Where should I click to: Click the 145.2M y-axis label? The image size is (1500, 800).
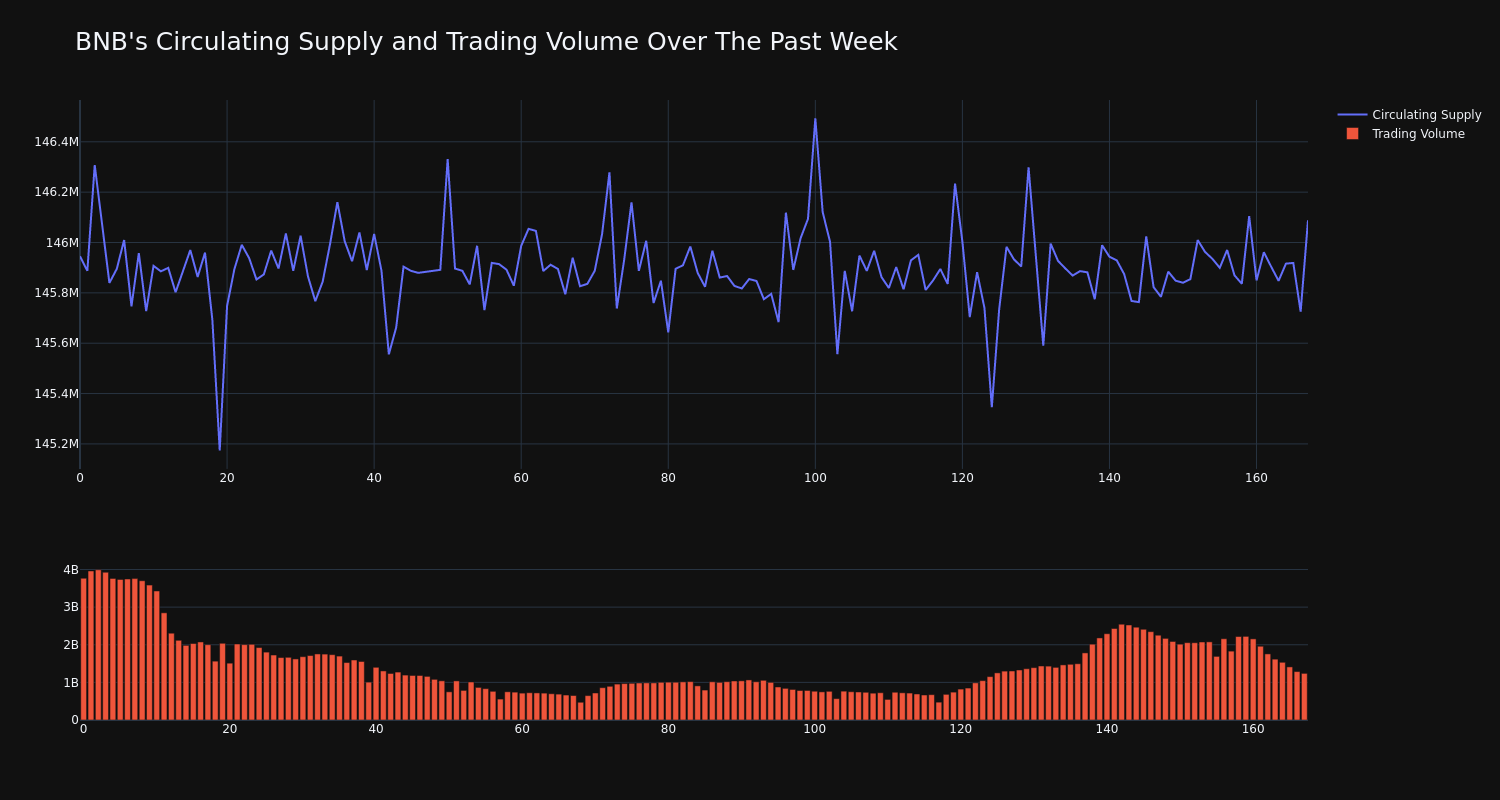56,444
